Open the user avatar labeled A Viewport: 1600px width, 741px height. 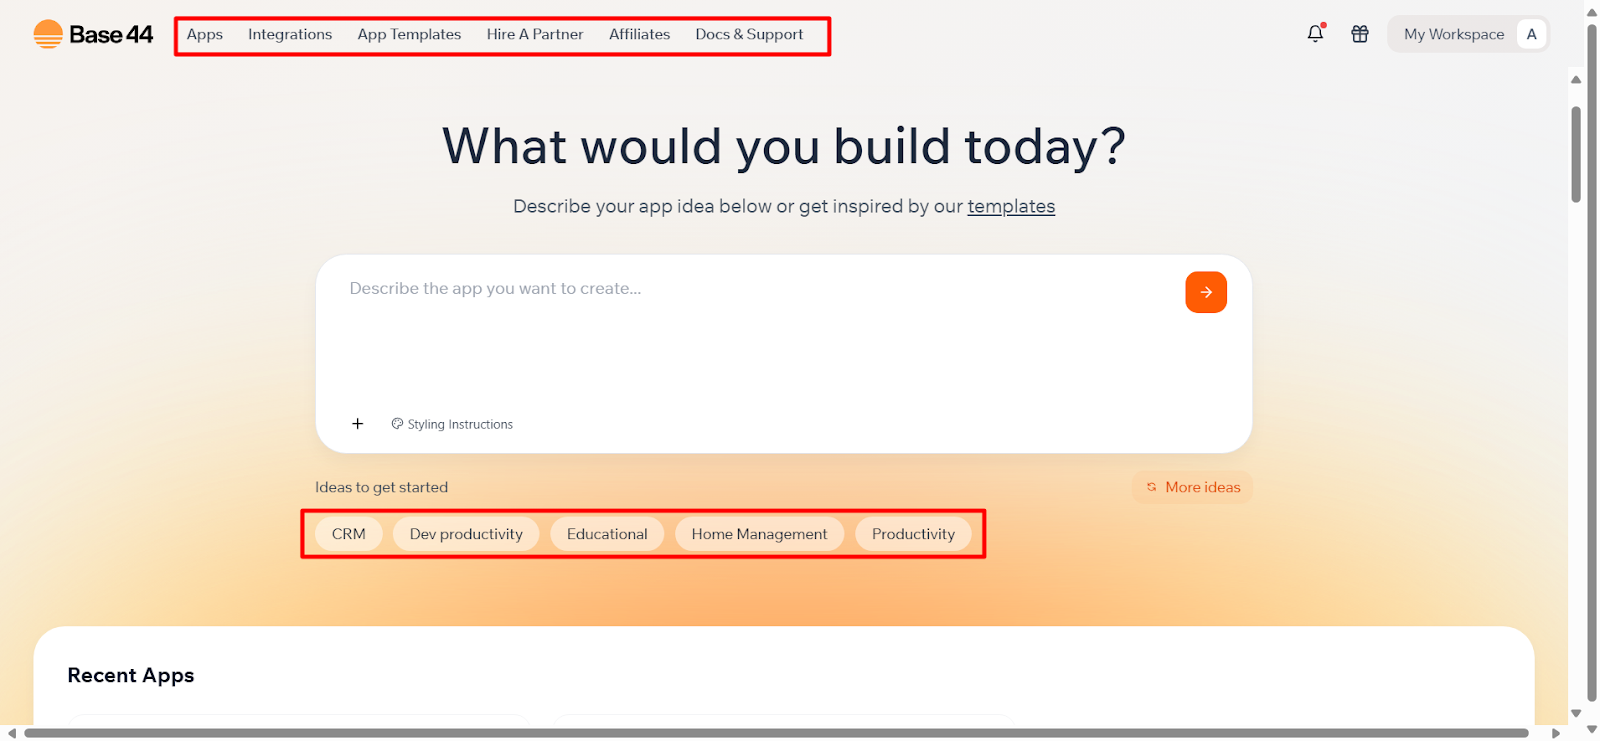(1531, 34)
